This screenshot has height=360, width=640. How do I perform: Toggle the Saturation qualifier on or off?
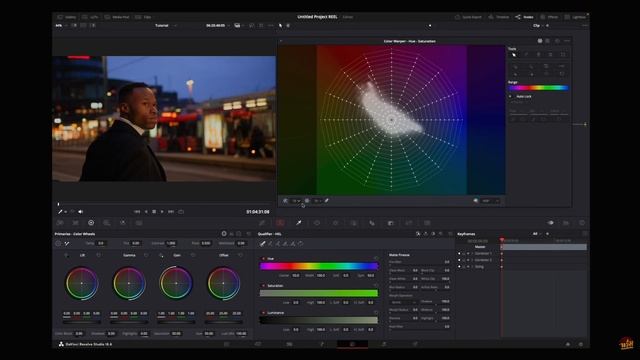263,286
